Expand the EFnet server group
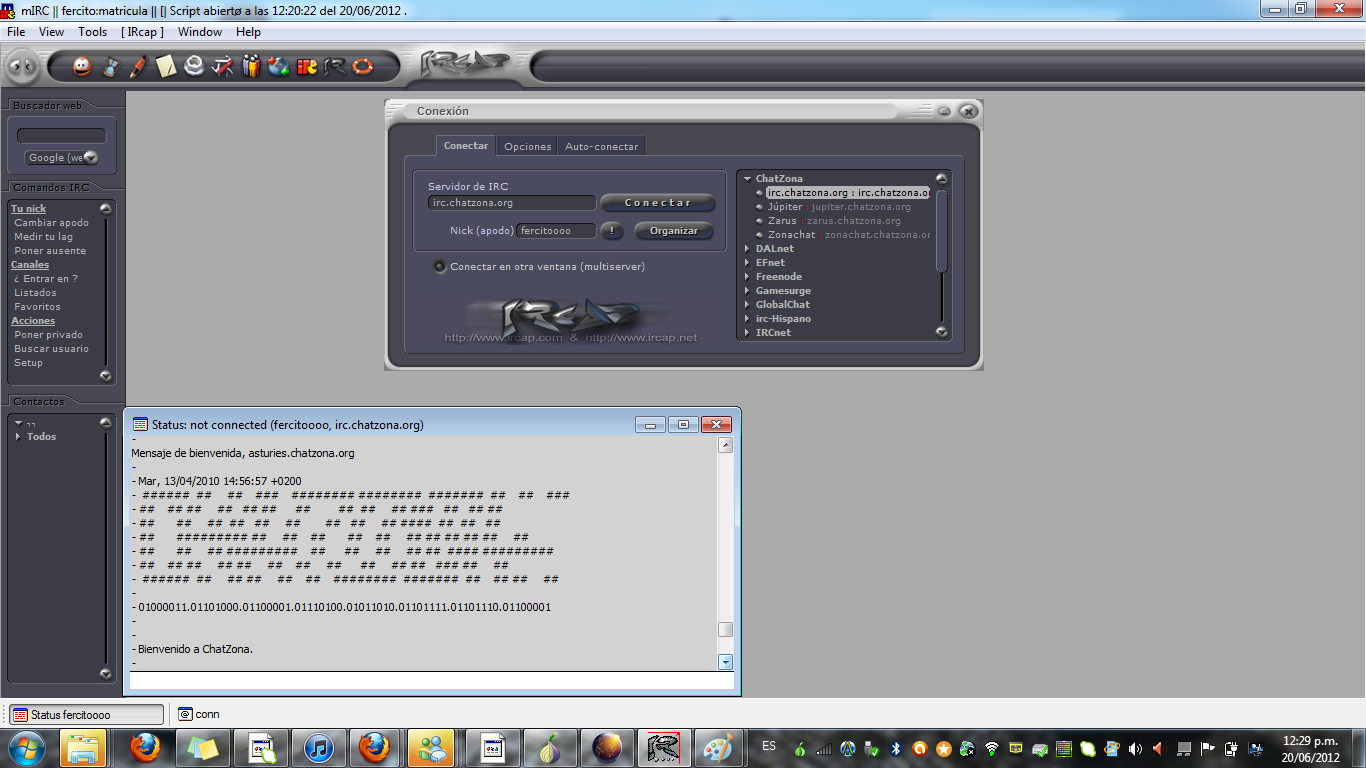This screenshot has height=768, width=1366. (x=747, y=263)
